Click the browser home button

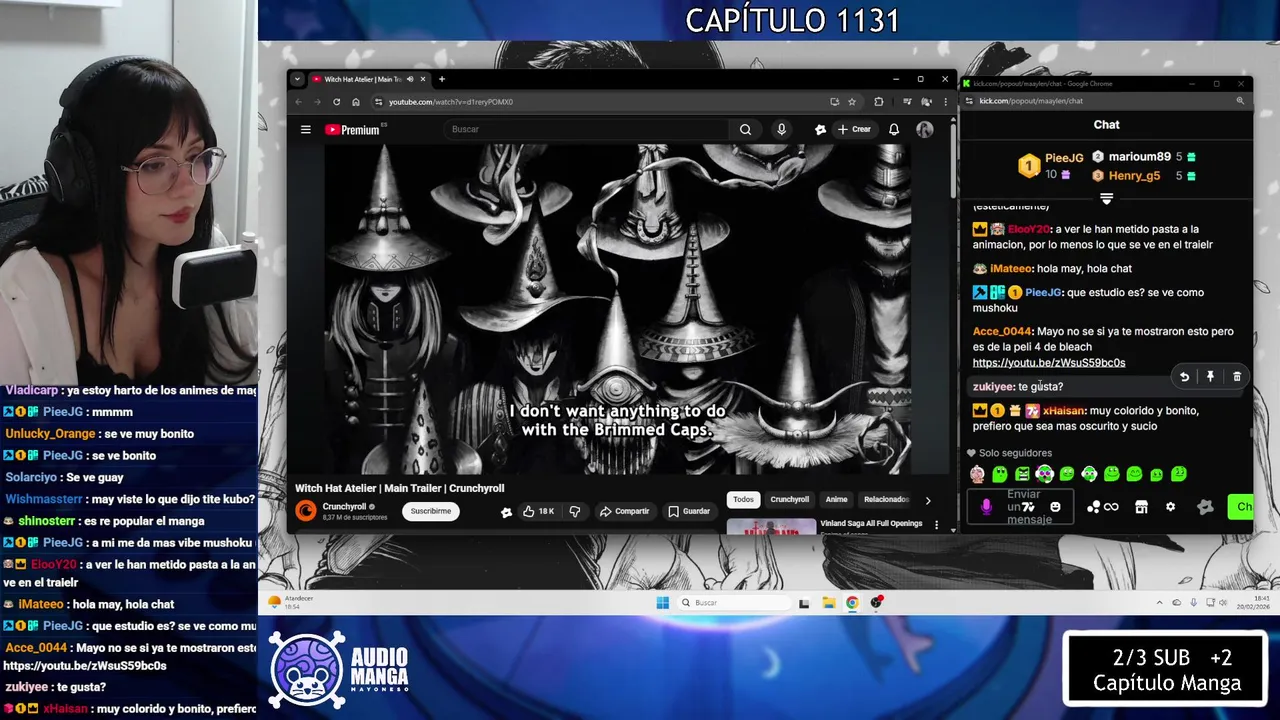[356, 102]
